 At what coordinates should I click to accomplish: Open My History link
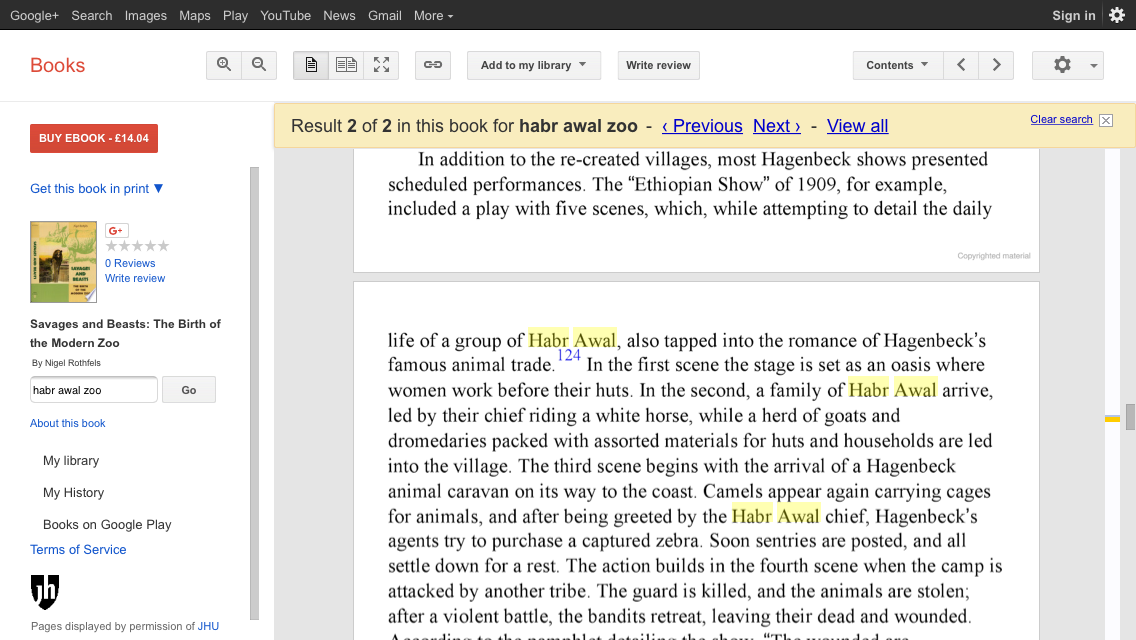click(73, 493)
